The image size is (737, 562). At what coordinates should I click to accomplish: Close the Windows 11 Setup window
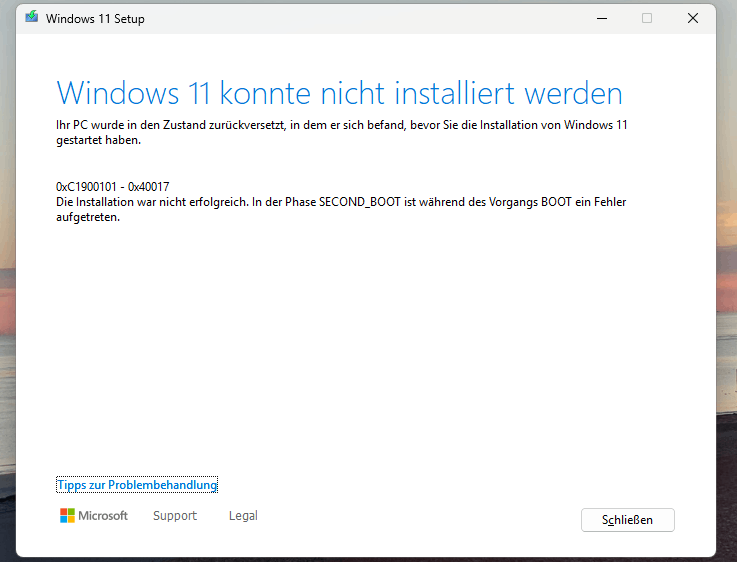pos(692,18)
